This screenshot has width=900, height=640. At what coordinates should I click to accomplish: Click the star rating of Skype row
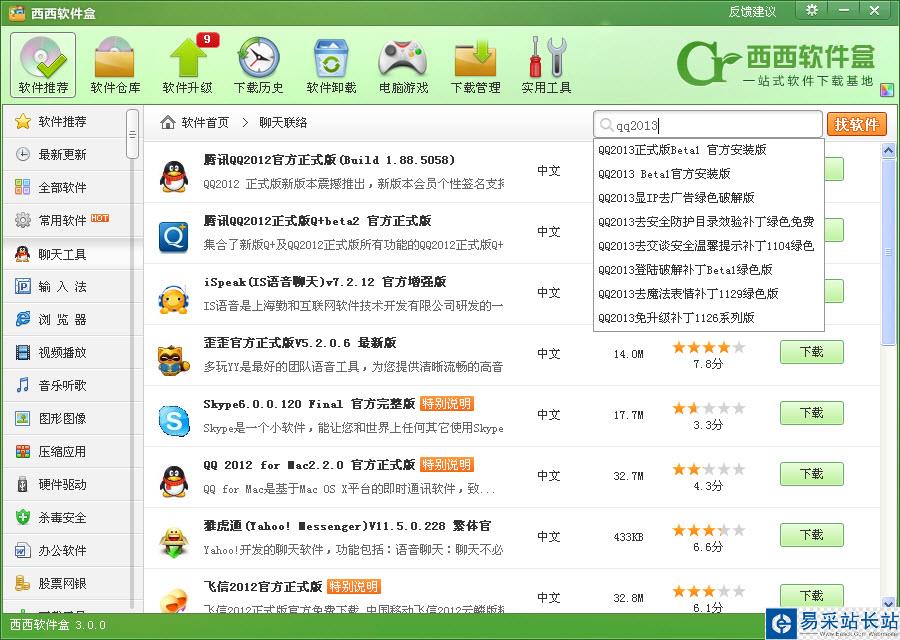pyautogui.click(x=708, y=408)
